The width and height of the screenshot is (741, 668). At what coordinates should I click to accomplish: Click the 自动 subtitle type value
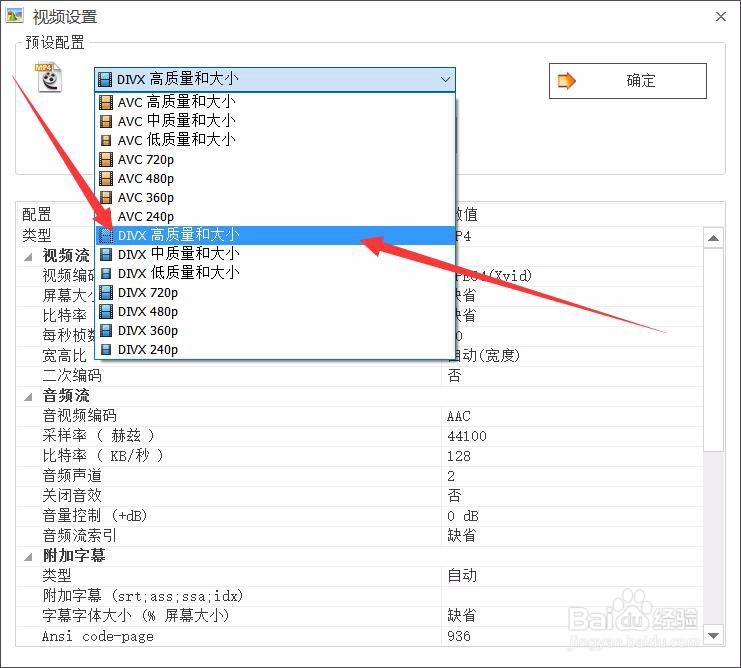pos(462,576)
